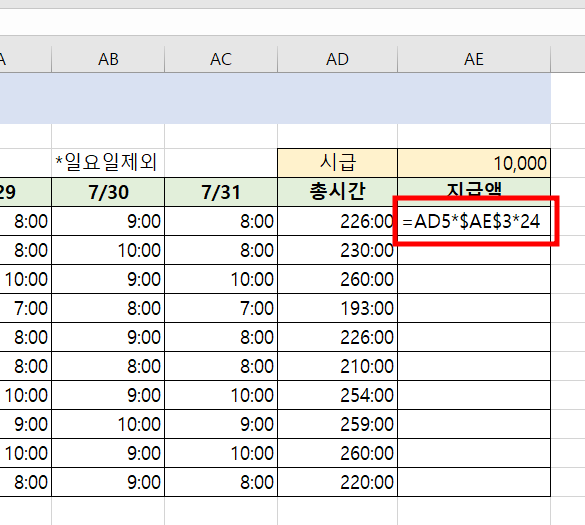Click 7/31 value 8:00 in the formula row
The height and width of the screenshot is (525, 585).
click(x=221, y=221)
